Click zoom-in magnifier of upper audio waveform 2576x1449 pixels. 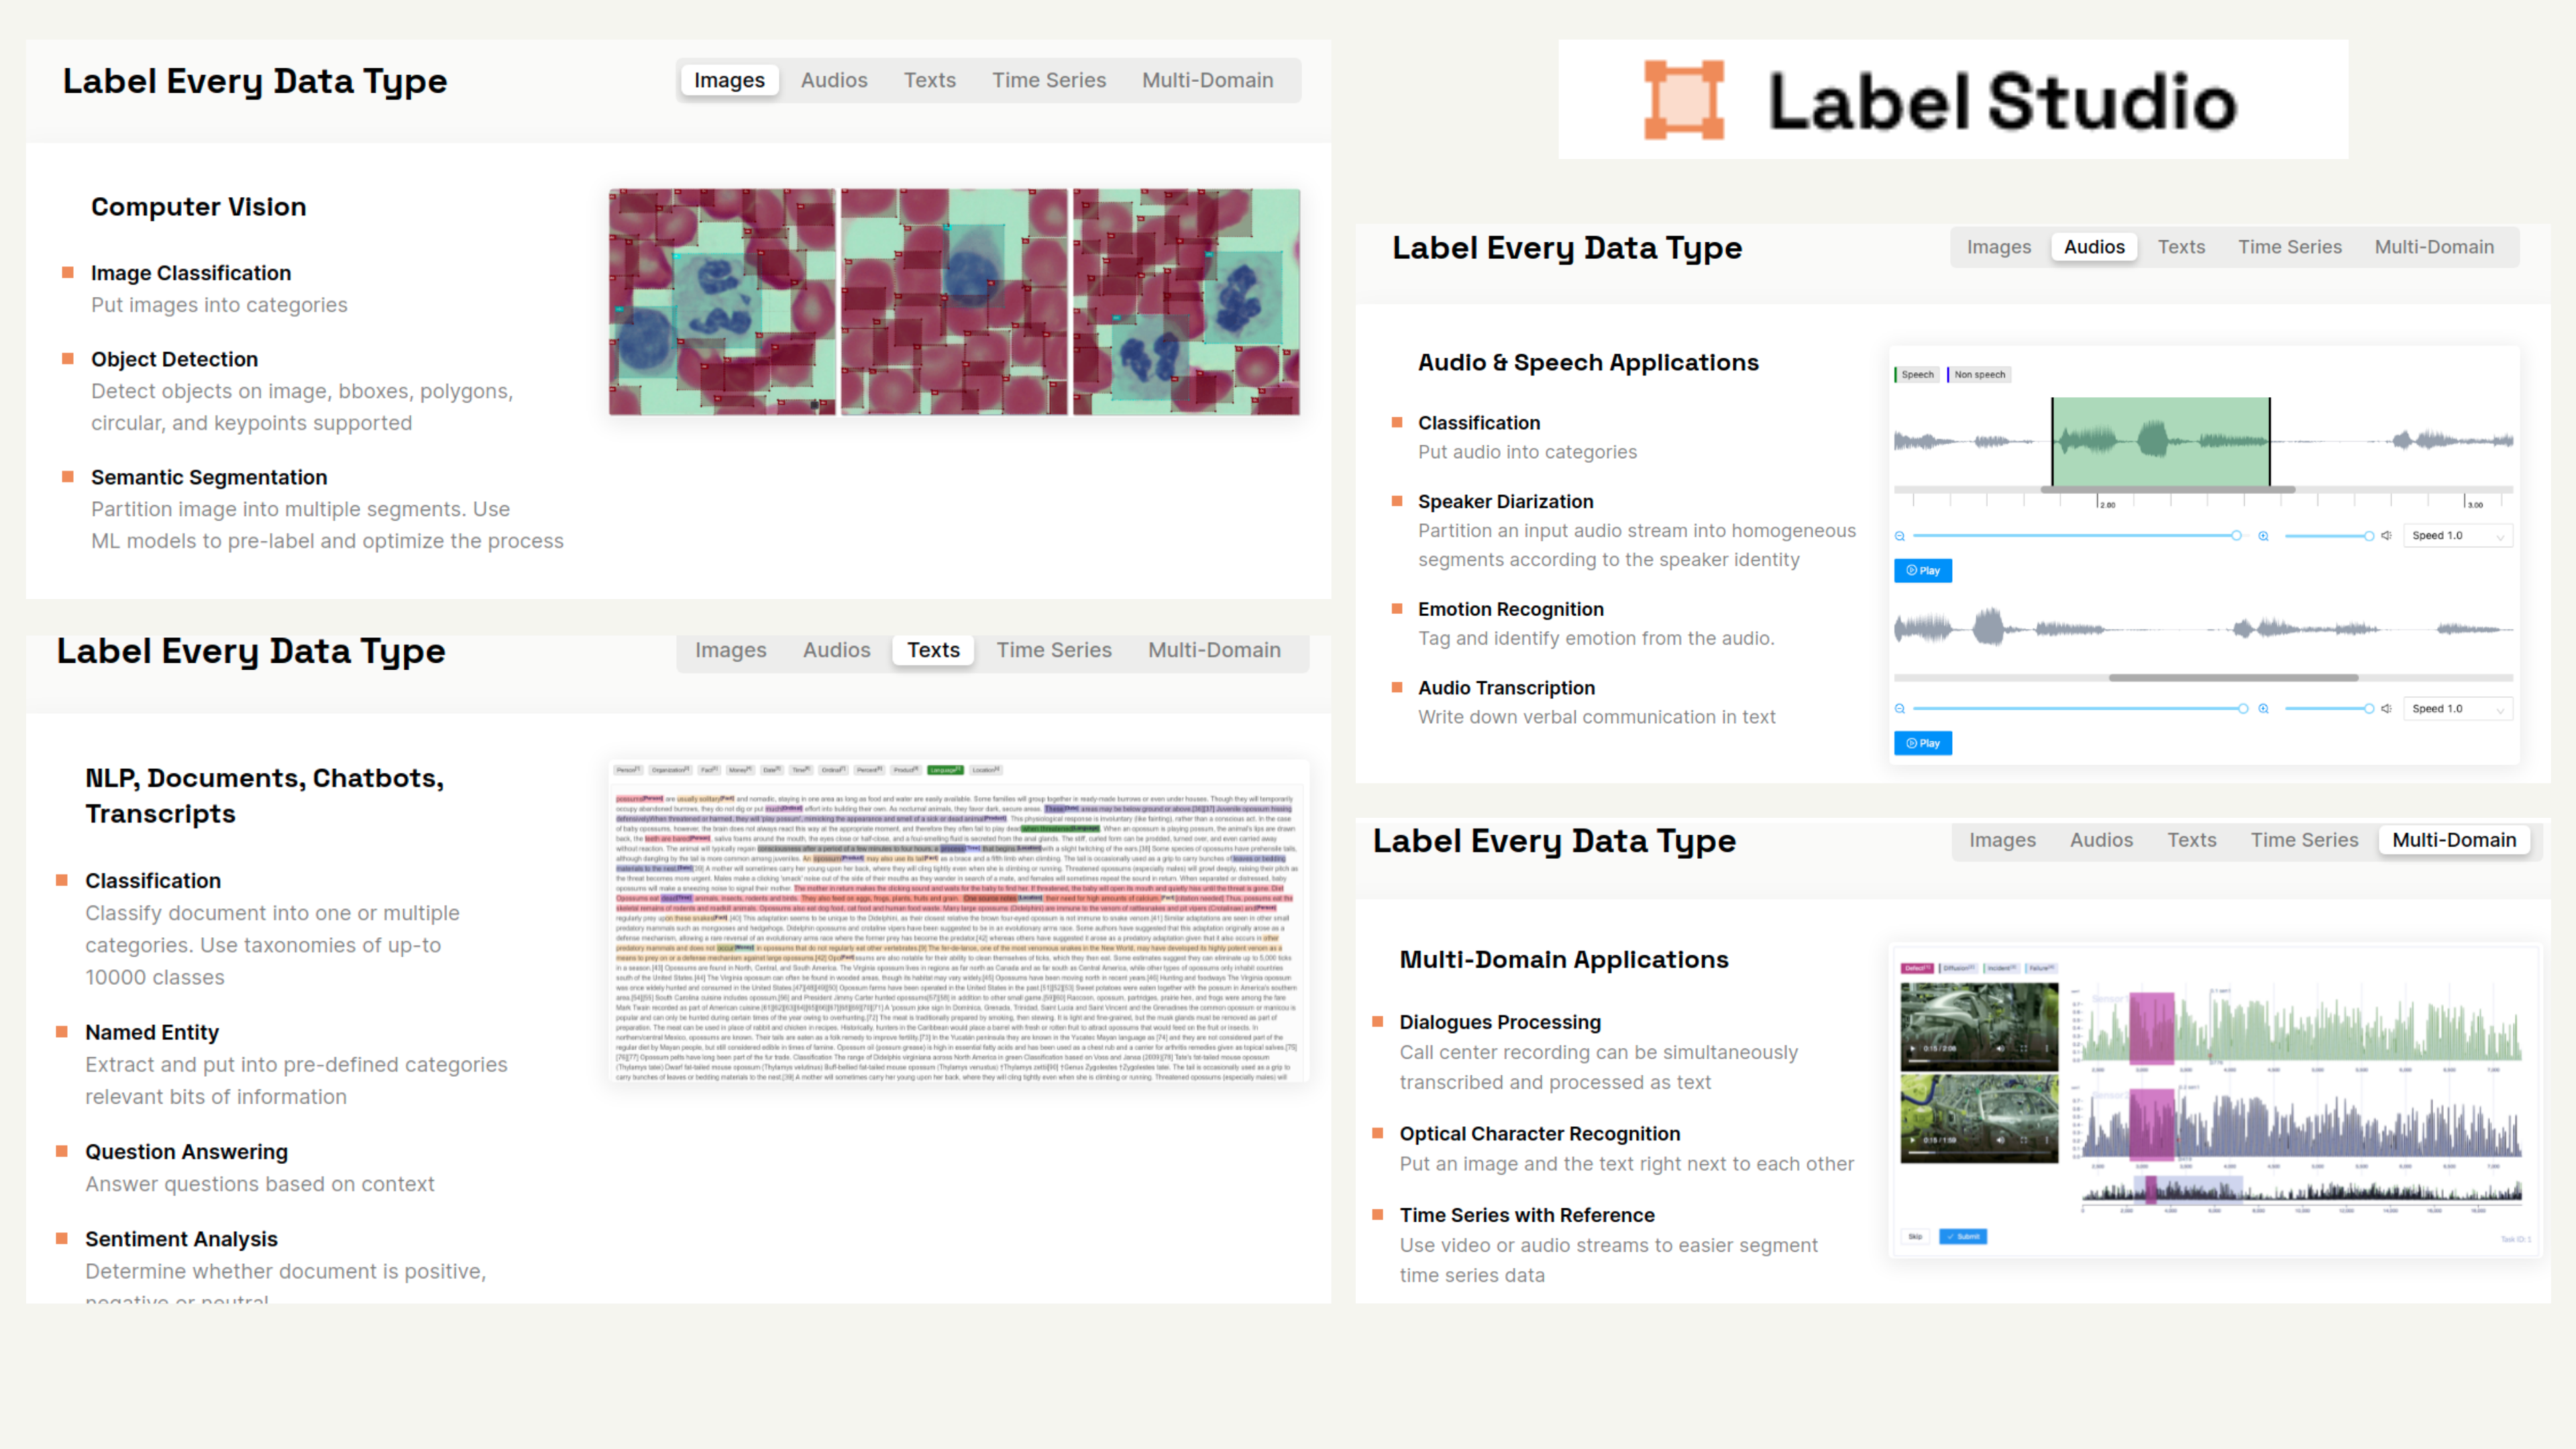(2263, 536)
